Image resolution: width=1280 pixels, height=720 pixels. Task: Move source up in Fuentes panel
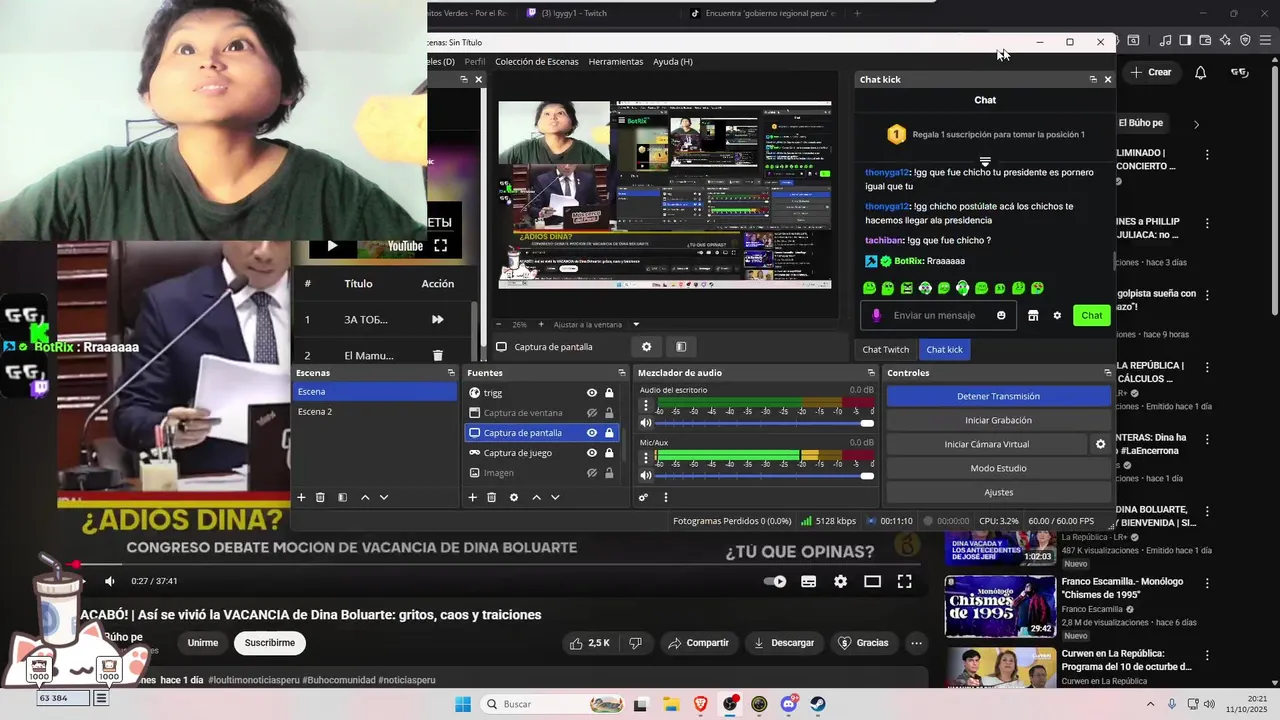(x=537, y=497)
